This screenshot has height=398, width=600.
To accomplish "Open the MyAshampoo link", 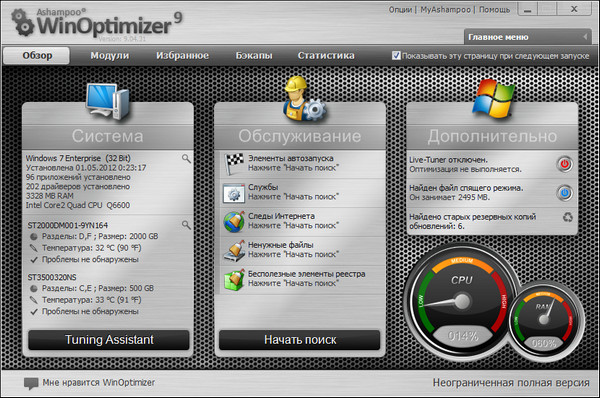I will tap(445, 10).
